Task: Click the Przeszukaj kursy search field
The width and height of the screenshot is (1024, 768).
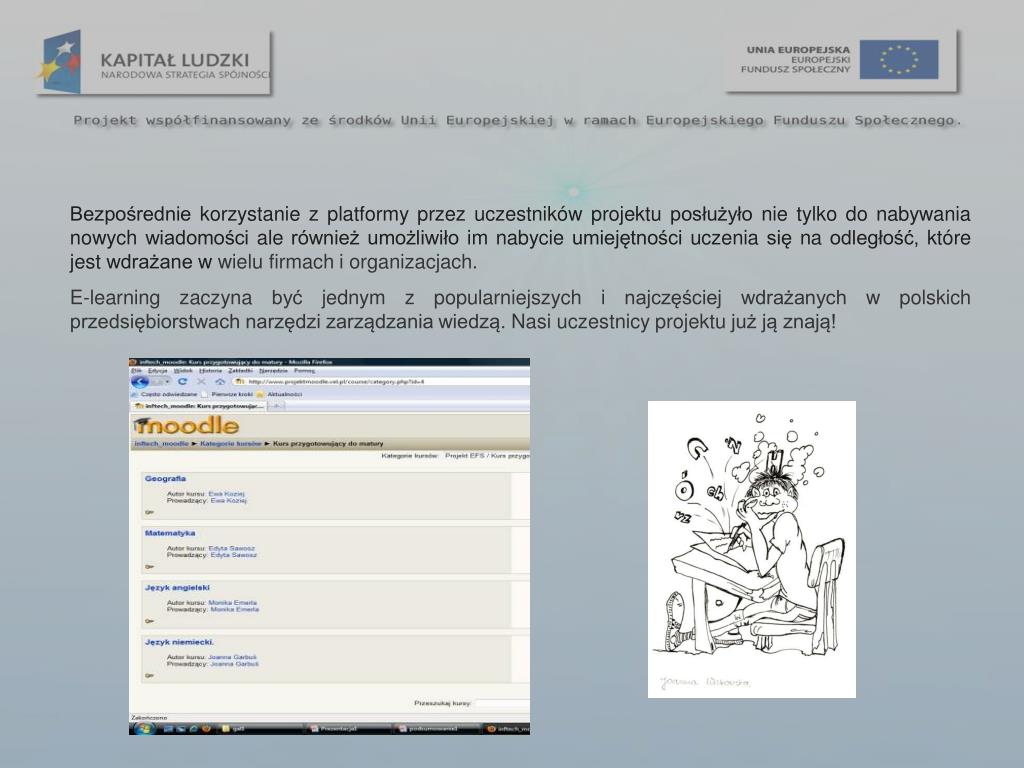Action: tap(502, 703)
